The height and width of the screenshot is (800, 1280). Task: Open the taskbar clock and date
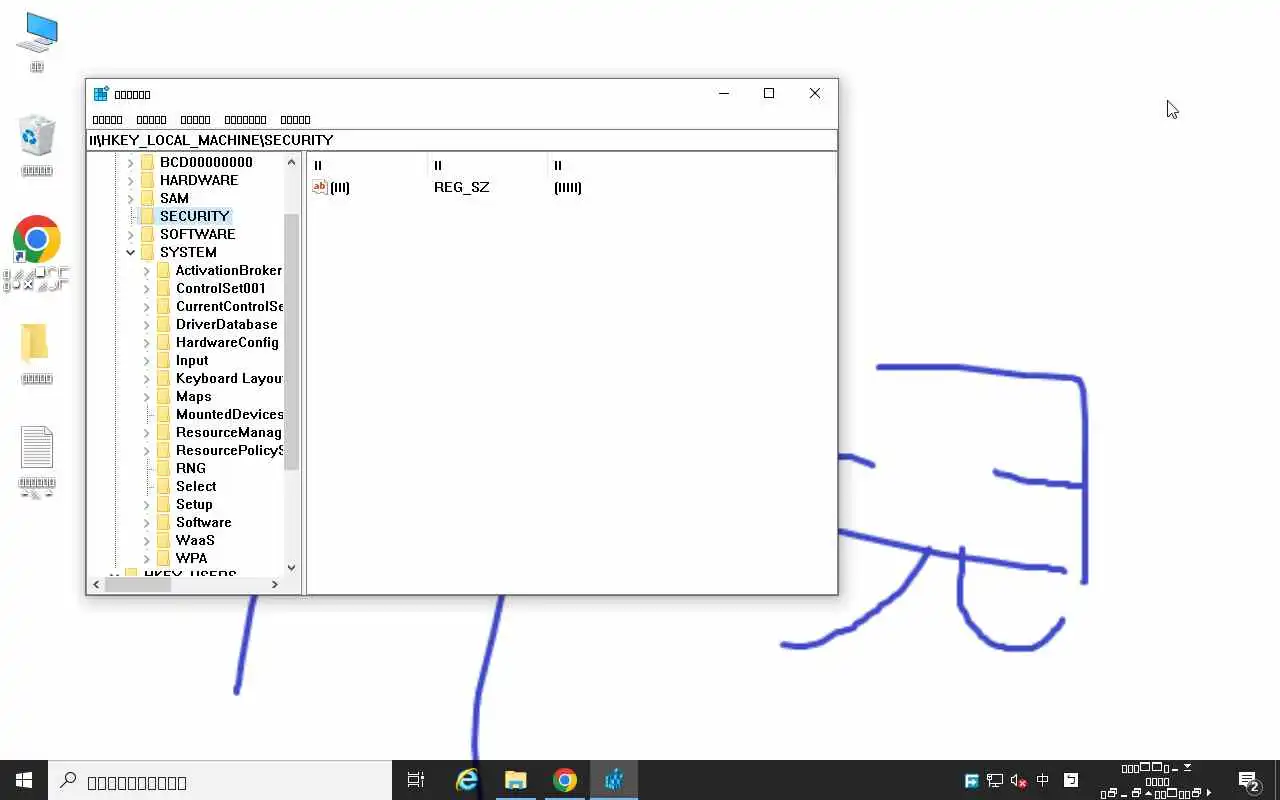tap(1157, 781)
